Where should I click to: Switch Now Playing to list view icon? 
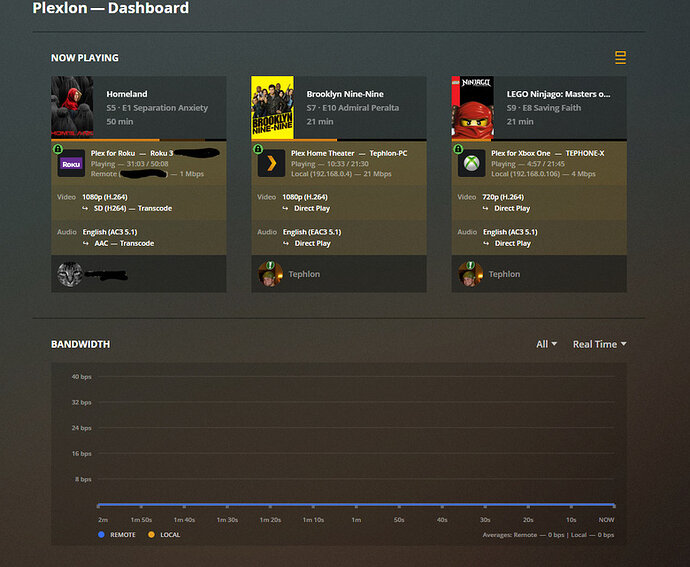coord(620,58)
